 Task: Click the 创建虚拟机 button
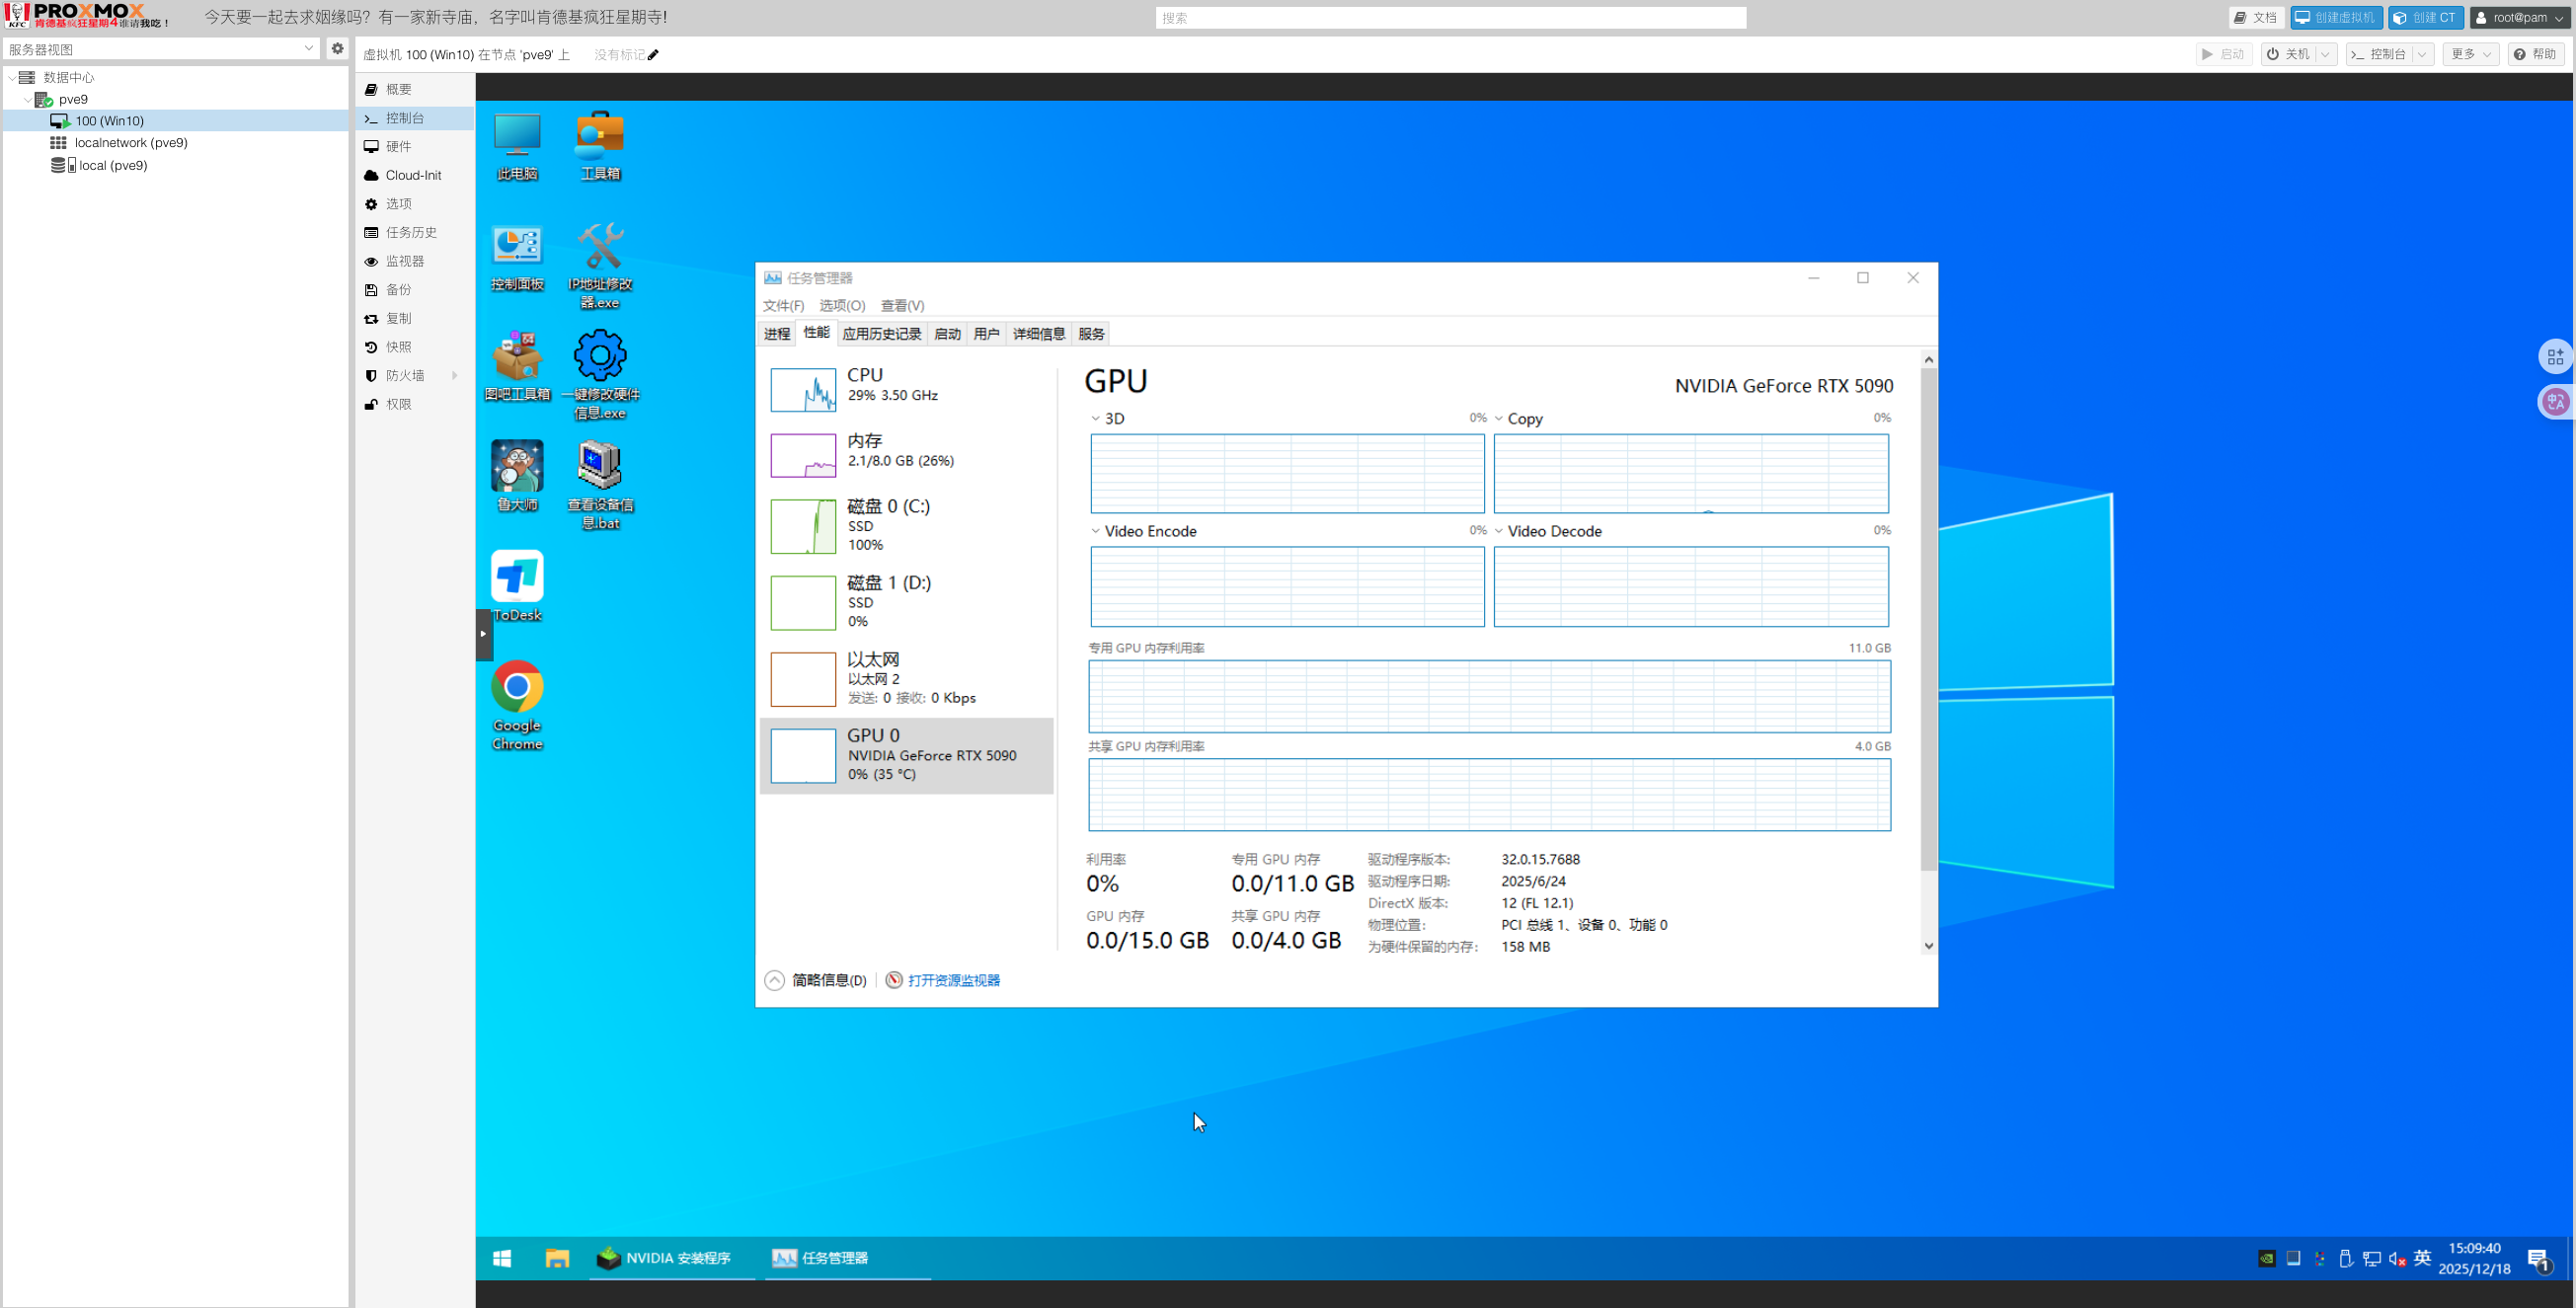(x=2335, y=18)
